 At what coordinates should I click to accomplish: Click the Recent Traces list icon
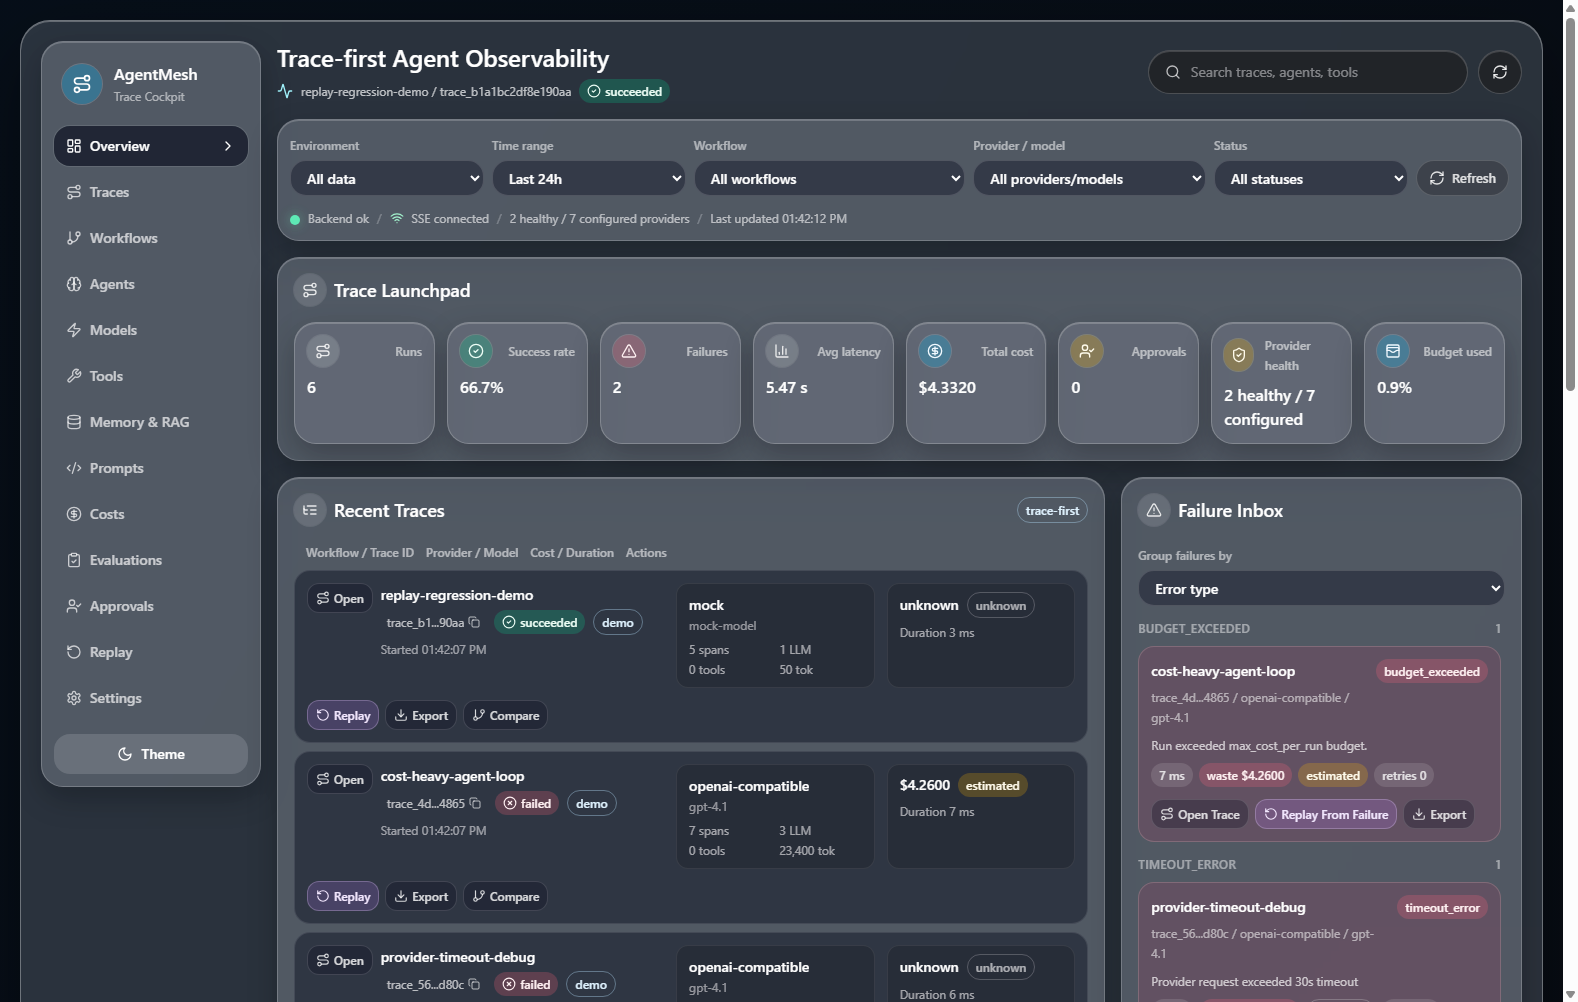pos(310,510)
